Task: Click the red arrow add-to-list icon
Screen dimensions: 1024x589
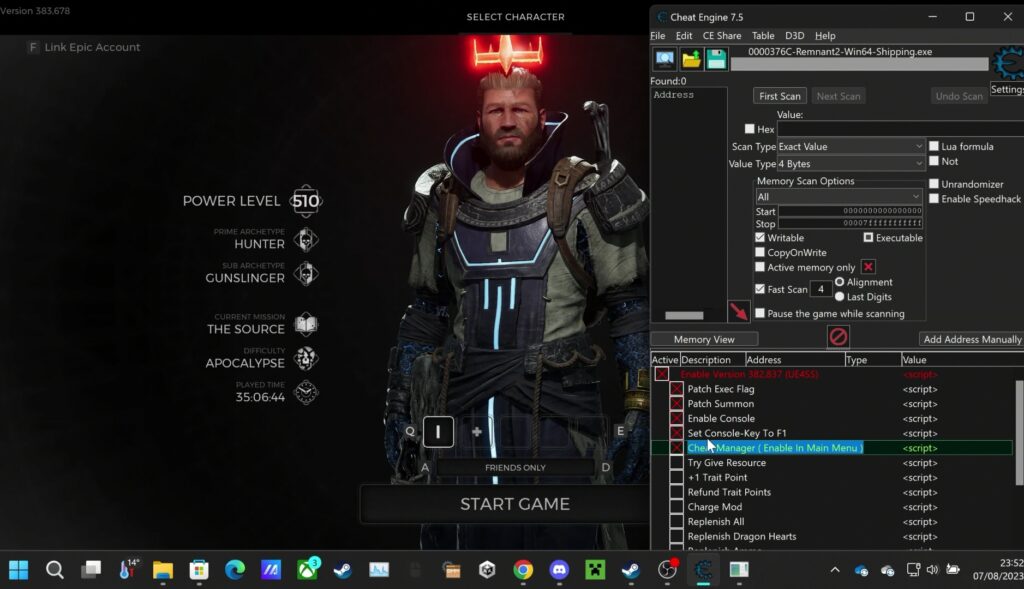Action: pyautogui.click(x=739, y=311)
